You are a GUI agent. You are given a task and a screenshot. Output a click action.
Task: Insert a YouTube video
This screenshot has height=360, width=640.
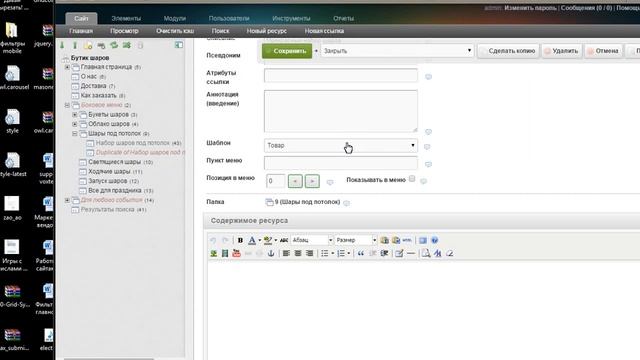tap(236, 253)
